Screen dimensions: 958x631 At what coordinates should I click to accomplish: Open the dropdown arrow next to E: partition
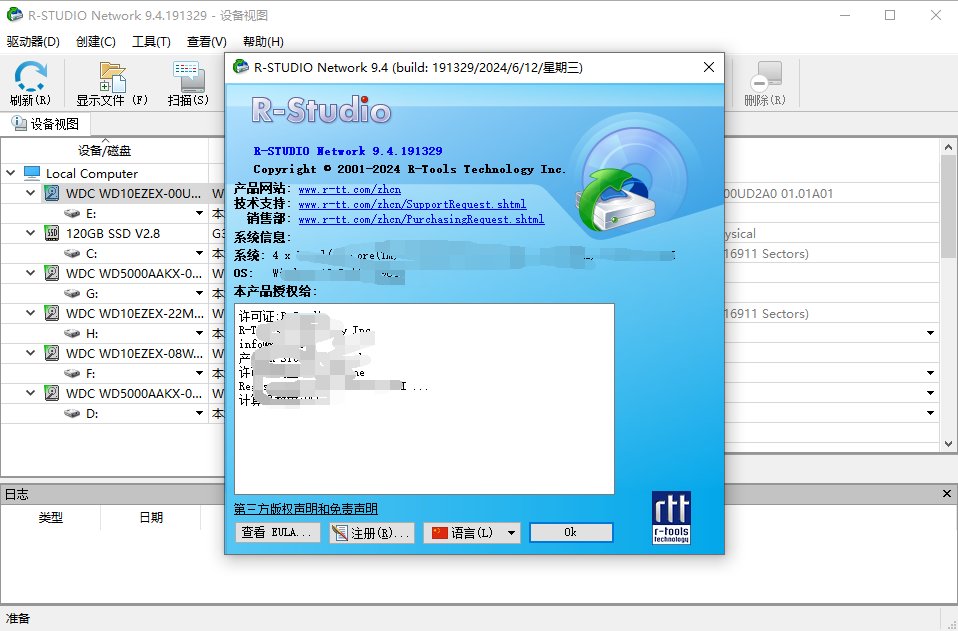click(199, 213)
